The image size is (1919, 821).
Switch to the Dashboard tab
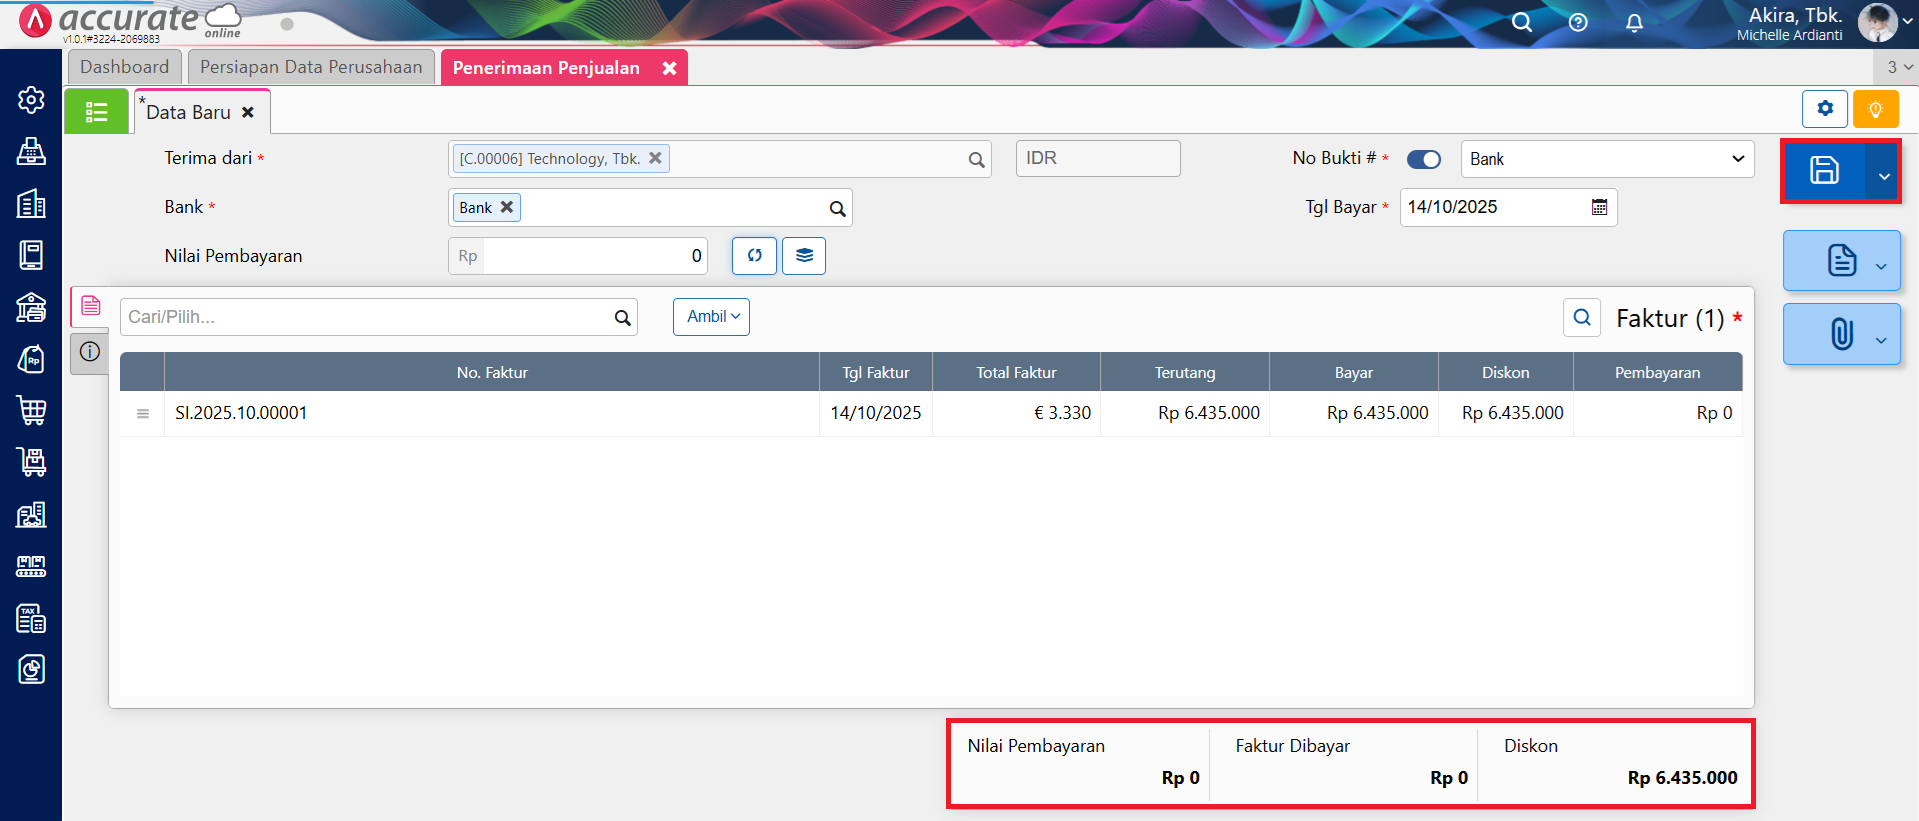tap(125, 67)
